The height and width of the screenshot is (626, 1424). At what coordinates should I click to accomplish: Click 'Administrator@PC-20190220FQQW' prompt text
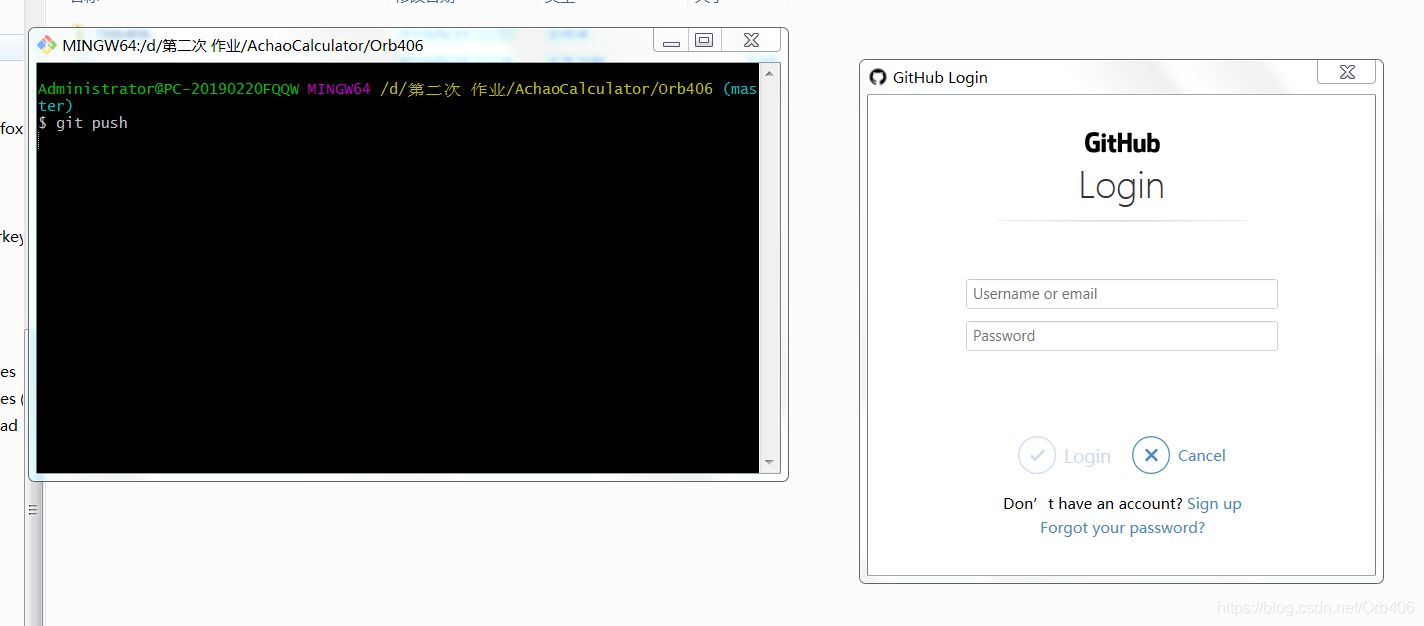(x=168, y=89)
